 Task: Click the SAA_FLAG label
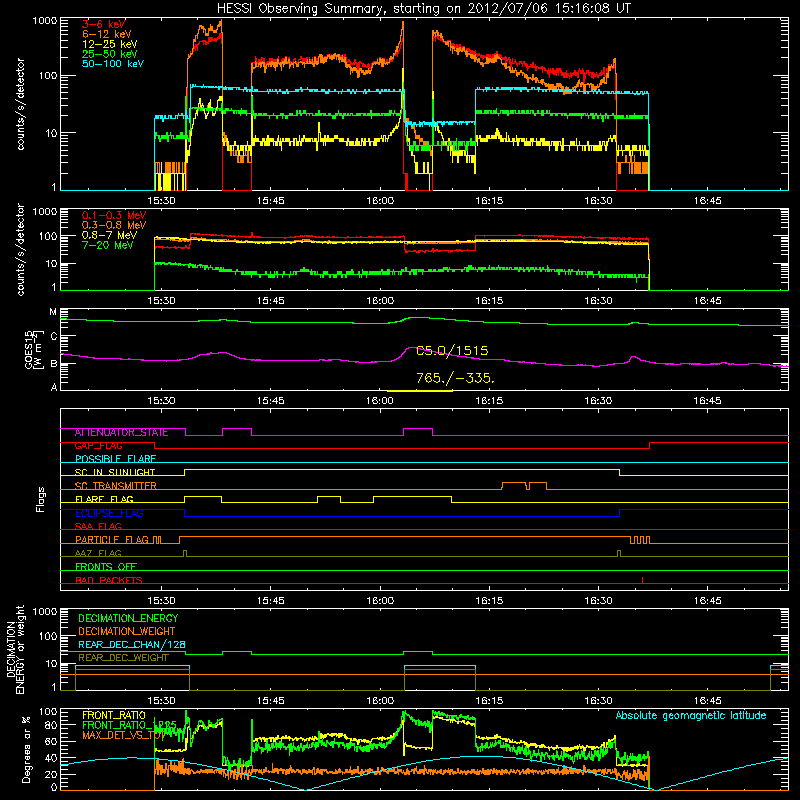point(98,527)
